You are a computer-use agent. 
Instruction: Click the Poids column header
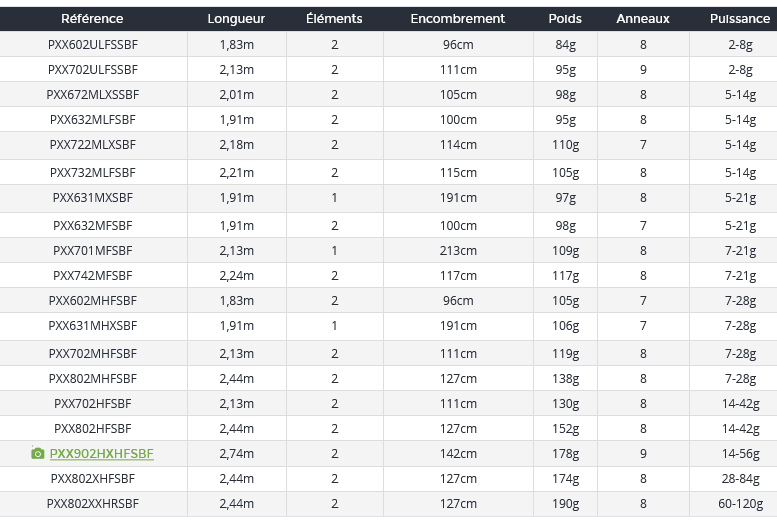pyautogui.click(x=565, y=19)
